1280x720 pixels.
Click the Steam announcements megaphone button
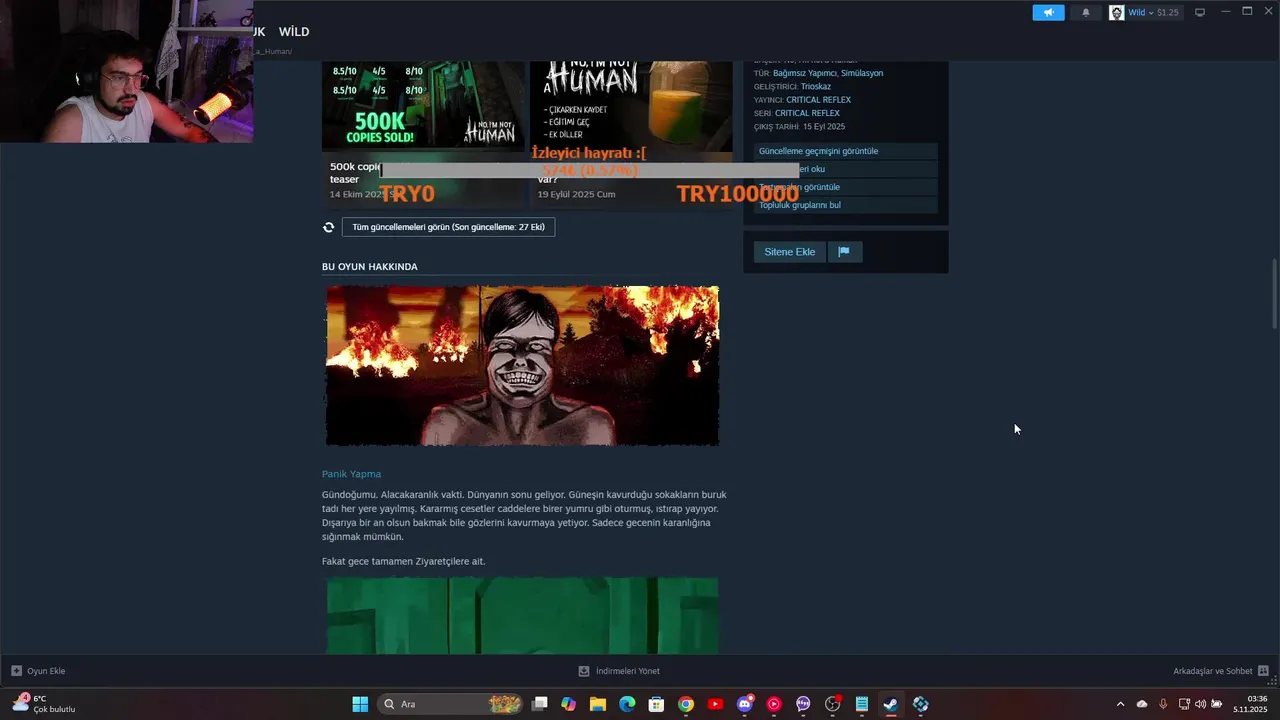(1048, 12)
